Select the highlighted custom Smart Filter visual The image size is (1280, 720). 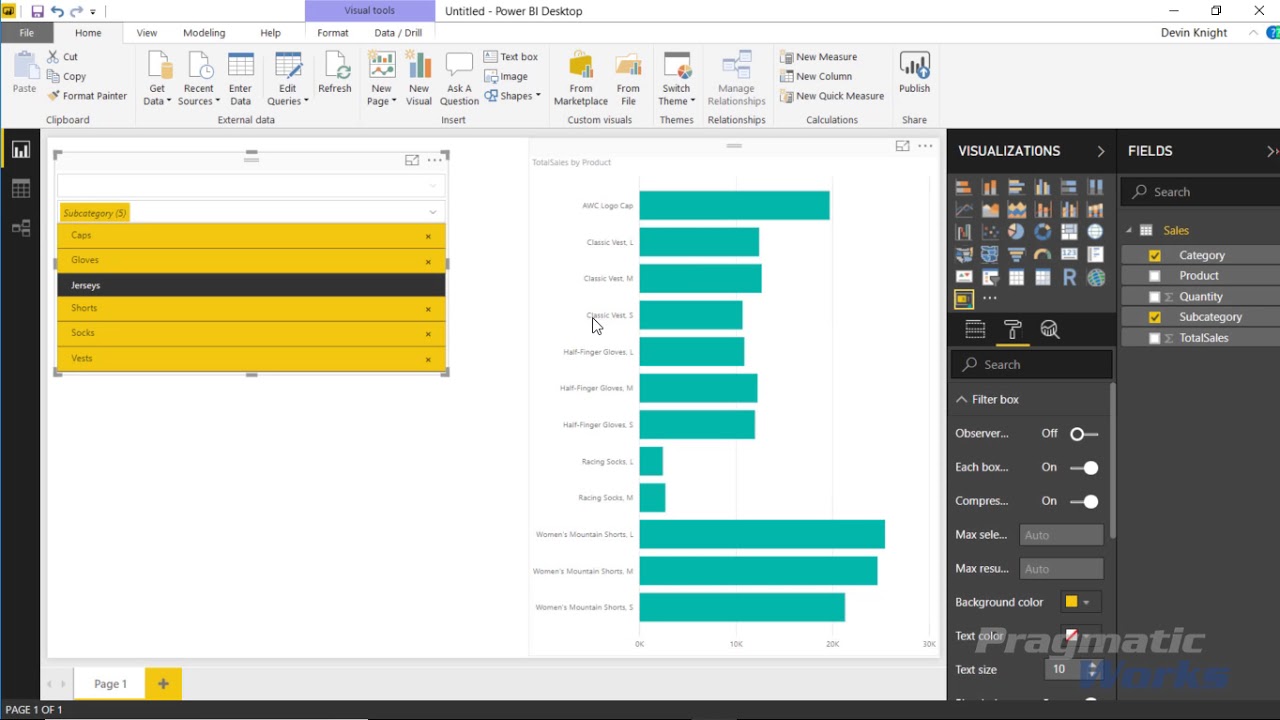pyautogui.click(x=964, y=299)
